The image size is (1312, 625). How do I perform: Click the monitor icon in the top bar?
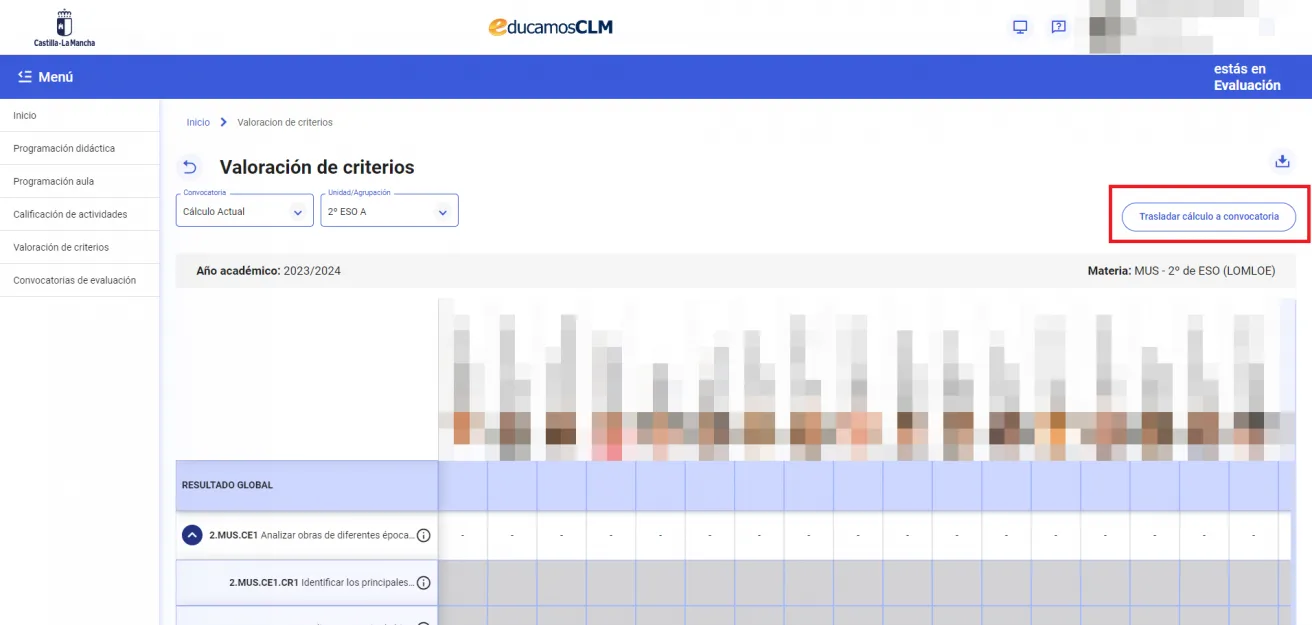pyautogui.click(x=1019, y=27)
